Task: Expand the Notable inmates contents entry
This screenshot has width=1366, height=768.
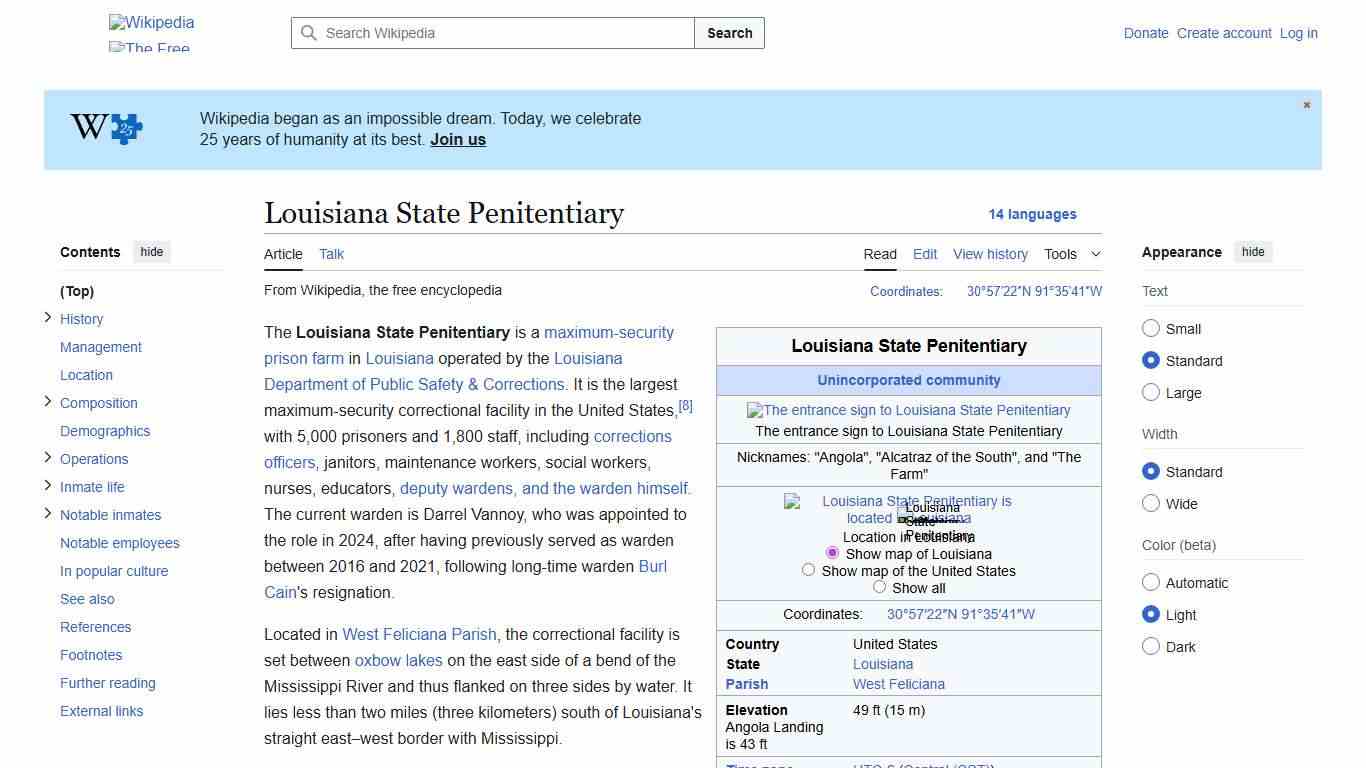Action: (48, 514)
